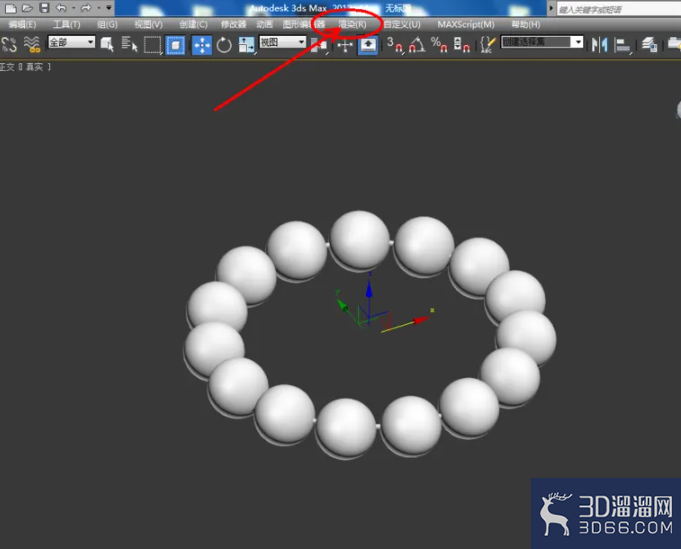The height and width of the screenshot is (549, 681).
Task: Open the 工具(T) menu
Action: tap(66, 24)
